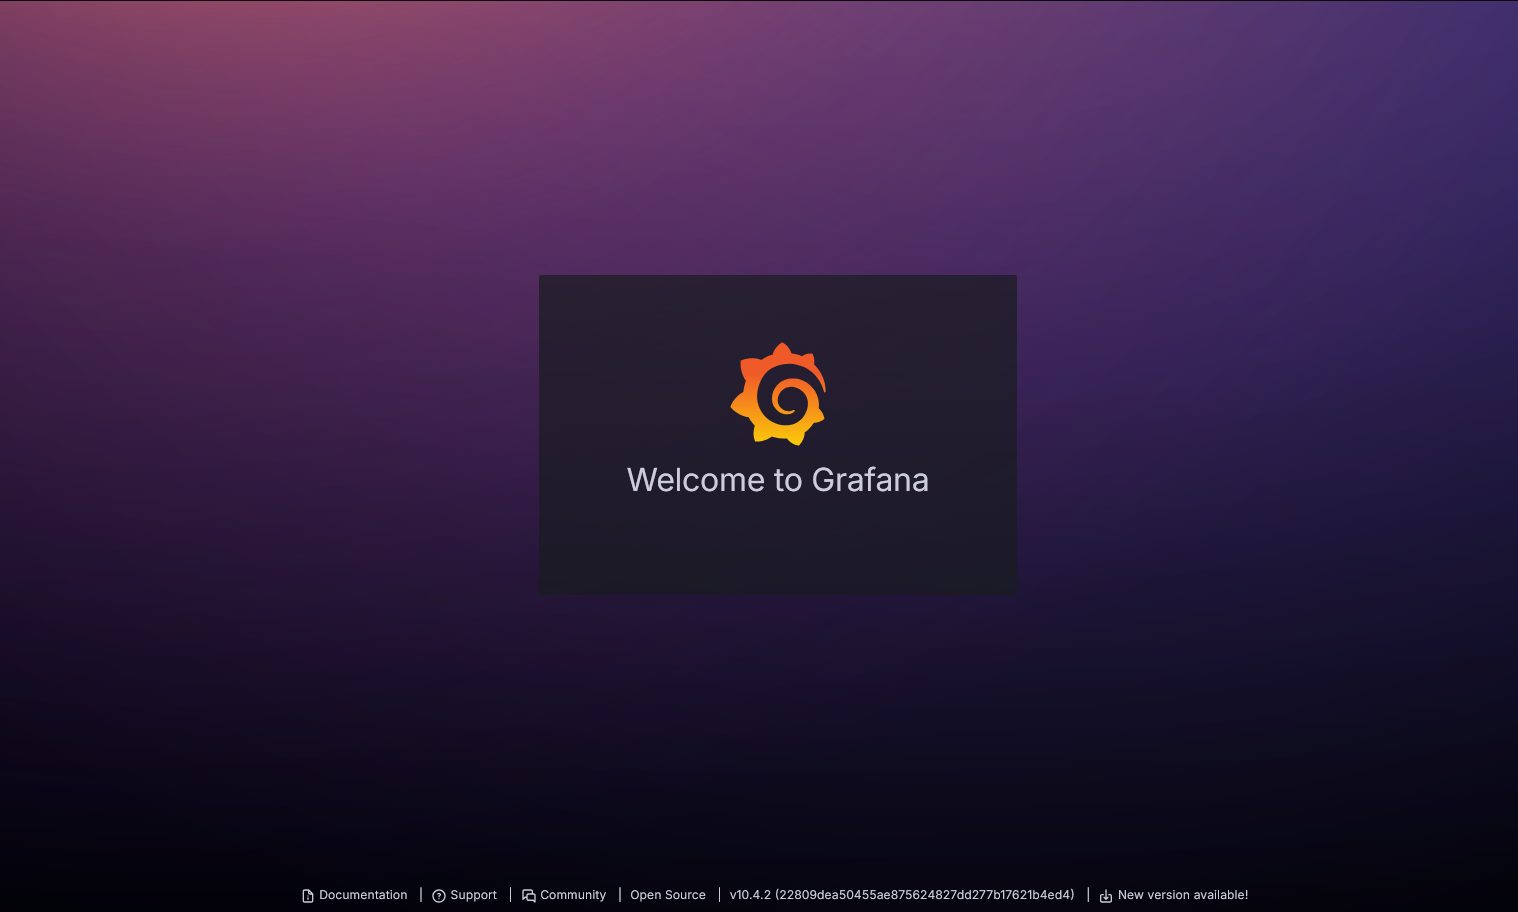Image resolution: width=1518 pixels, height=912 pixels.
Task: Click the v10.4.2 version number
Action: (750, 895)
